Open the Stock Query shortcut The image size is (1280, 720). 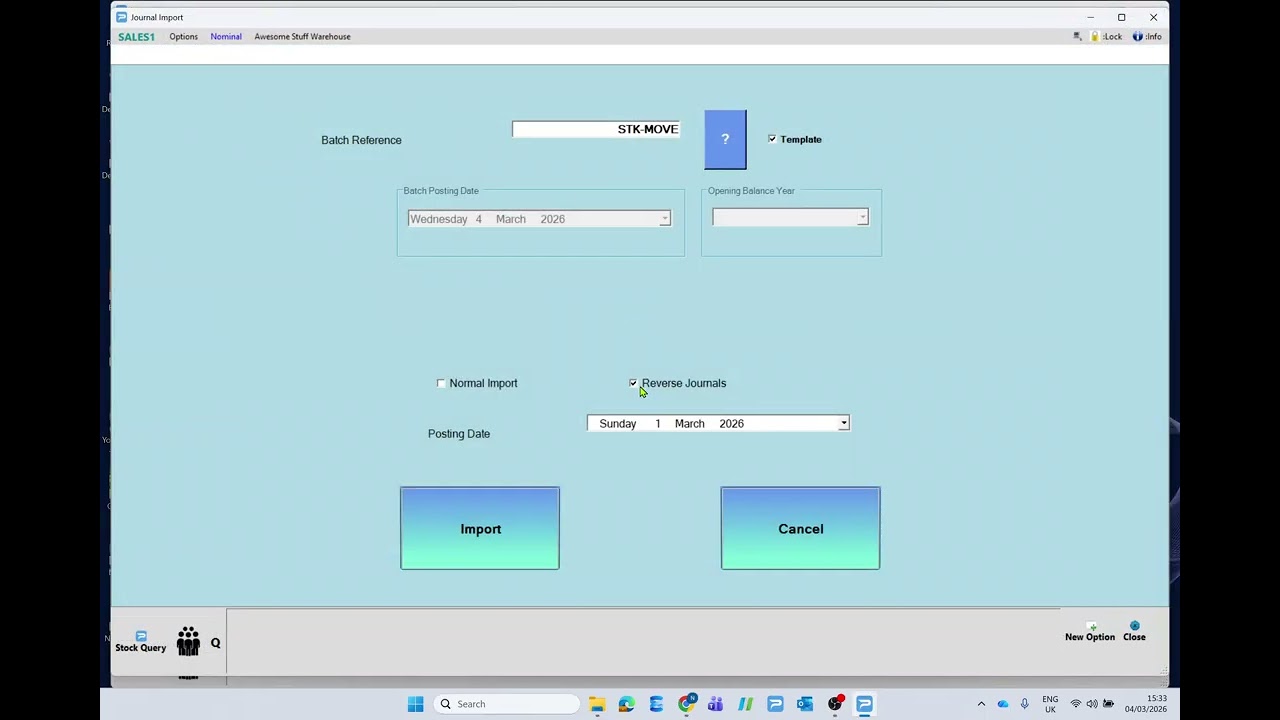tap(140, 642)
